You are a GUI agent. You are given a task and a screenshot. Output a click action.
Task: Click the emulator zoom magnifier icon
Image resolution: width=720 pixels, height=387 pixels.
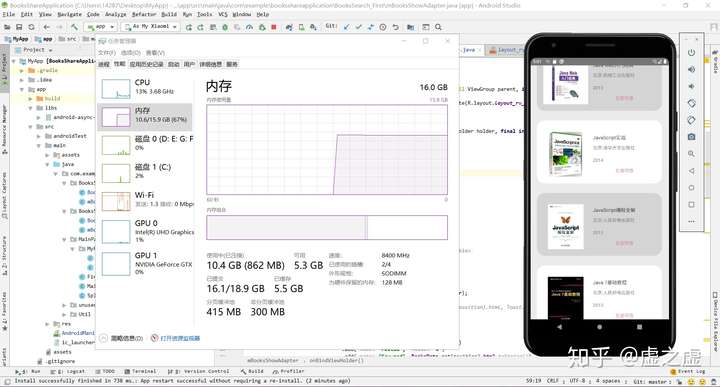[x=691, y=154]
